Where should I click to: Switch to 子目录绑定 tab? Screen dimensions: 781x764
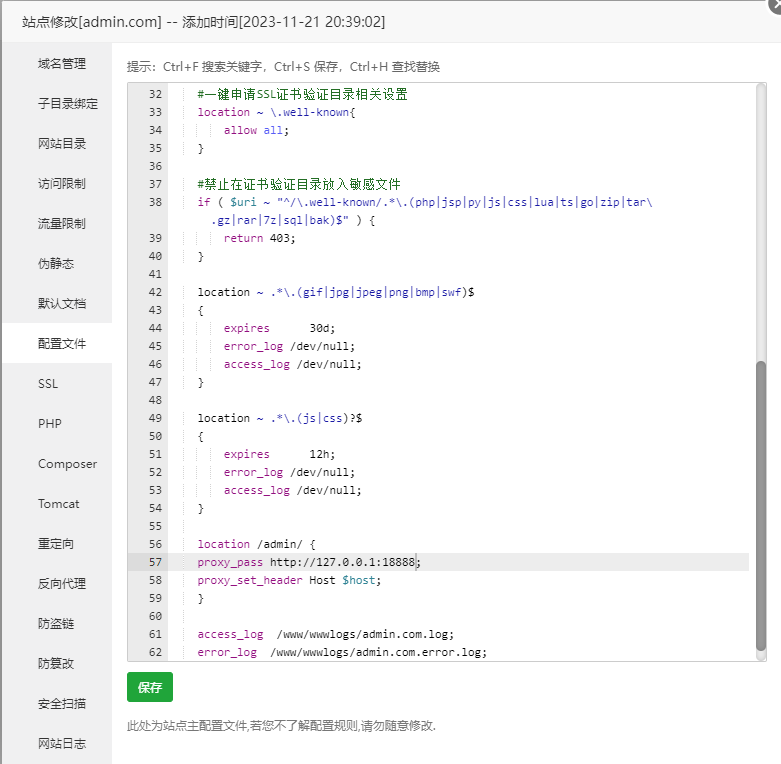pyautogui.click(x=68, y=104)
